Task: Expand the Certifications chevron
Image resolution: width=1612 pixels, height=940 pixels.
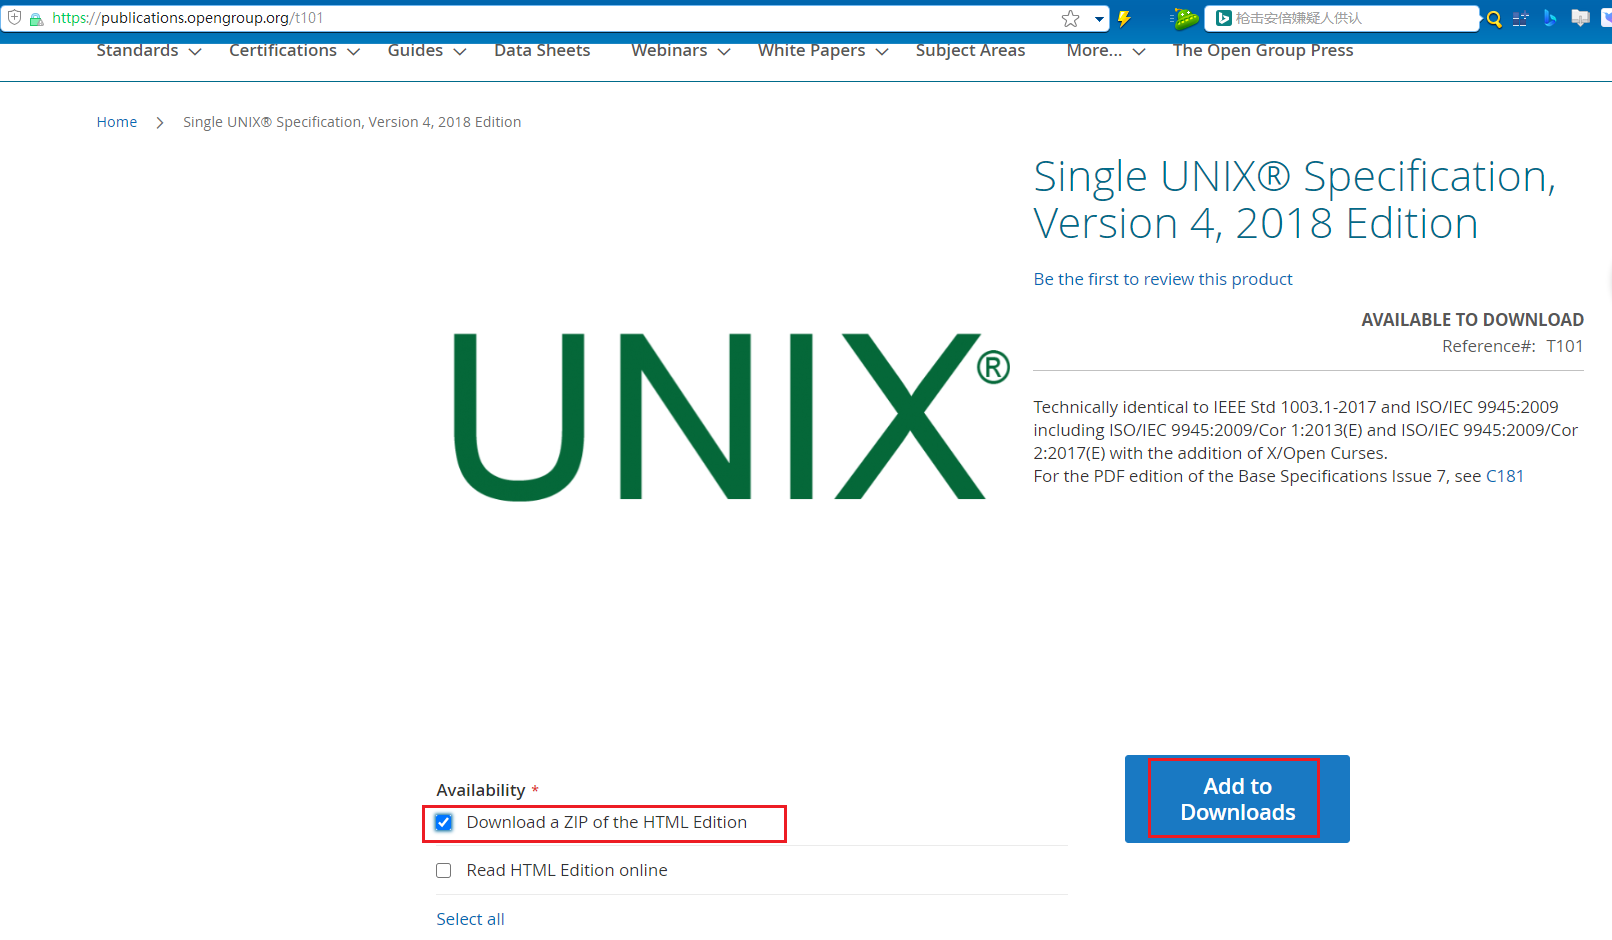Action: [353, 52]
